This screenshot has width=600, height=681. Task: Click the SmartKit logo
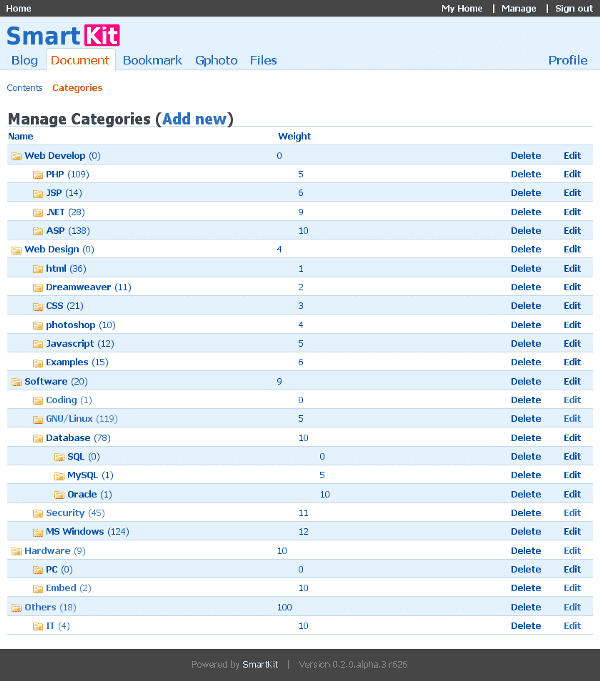pyautogui.click(x=63, y=36)
